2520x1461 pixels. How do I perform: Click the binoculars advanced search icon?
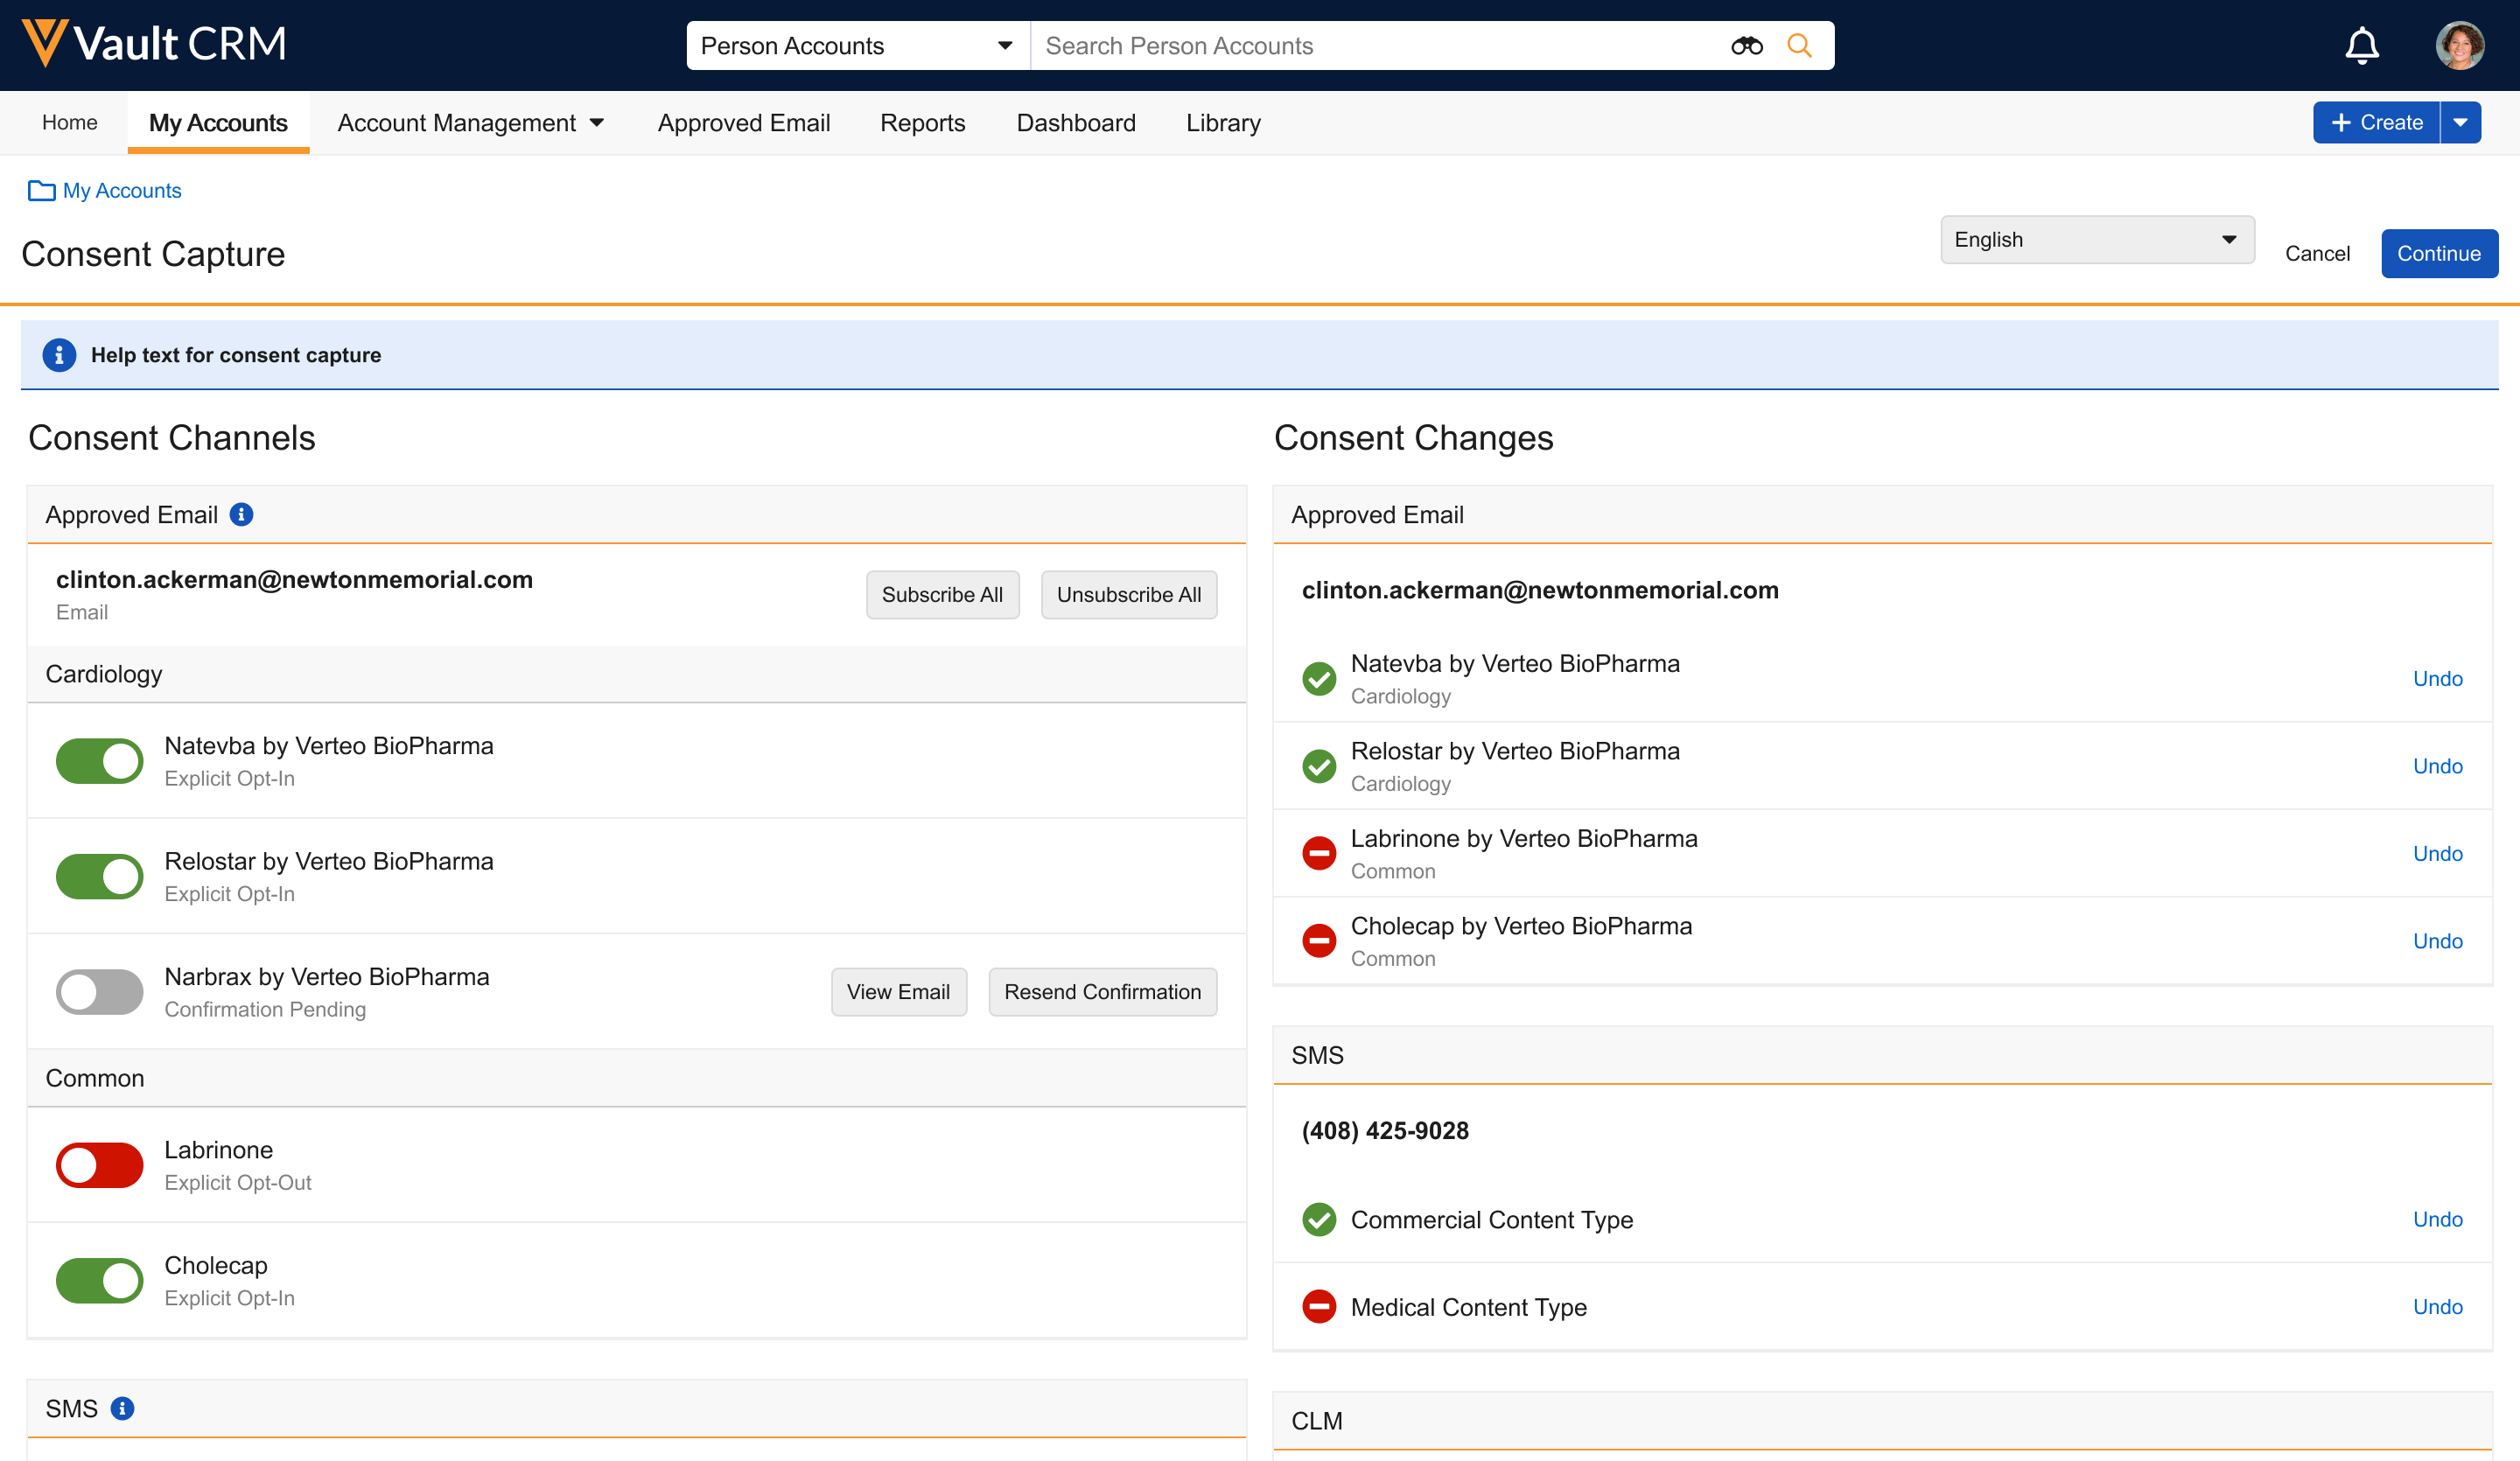click(x=1746, y=46)
